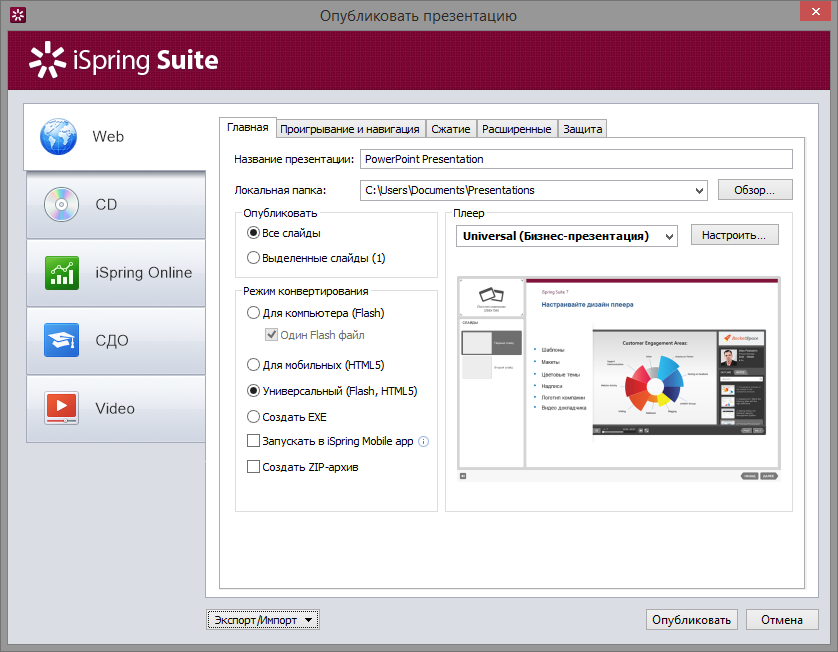Click the Название презентации text field
This screenshot has width=838, height=652.
(x=576, y=159)
